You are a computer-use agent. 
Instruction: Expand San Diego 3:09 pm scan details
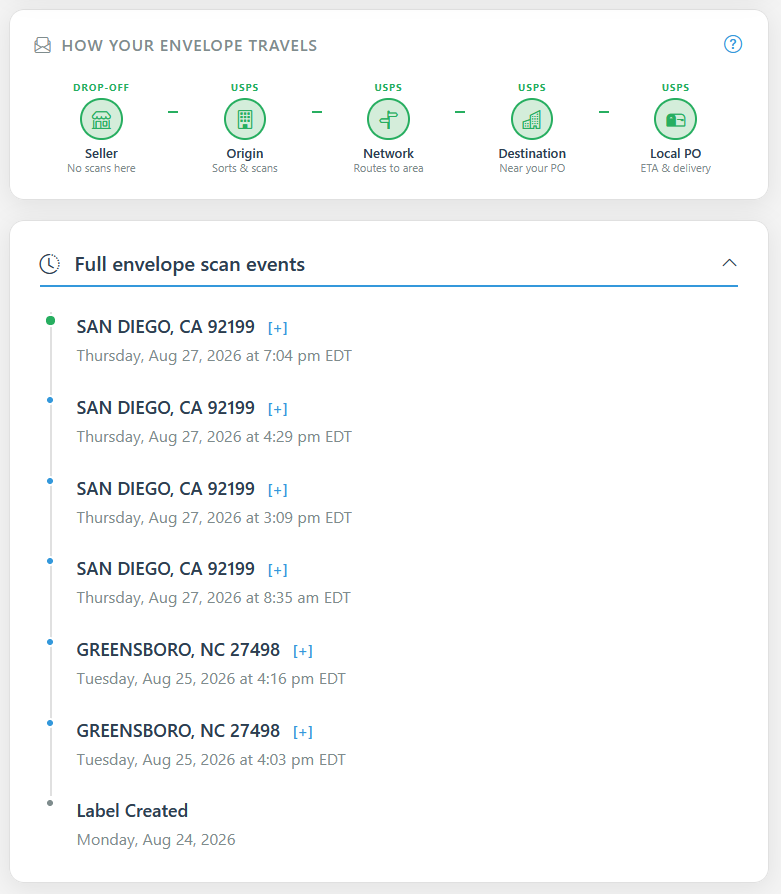[x=278, y=490]
